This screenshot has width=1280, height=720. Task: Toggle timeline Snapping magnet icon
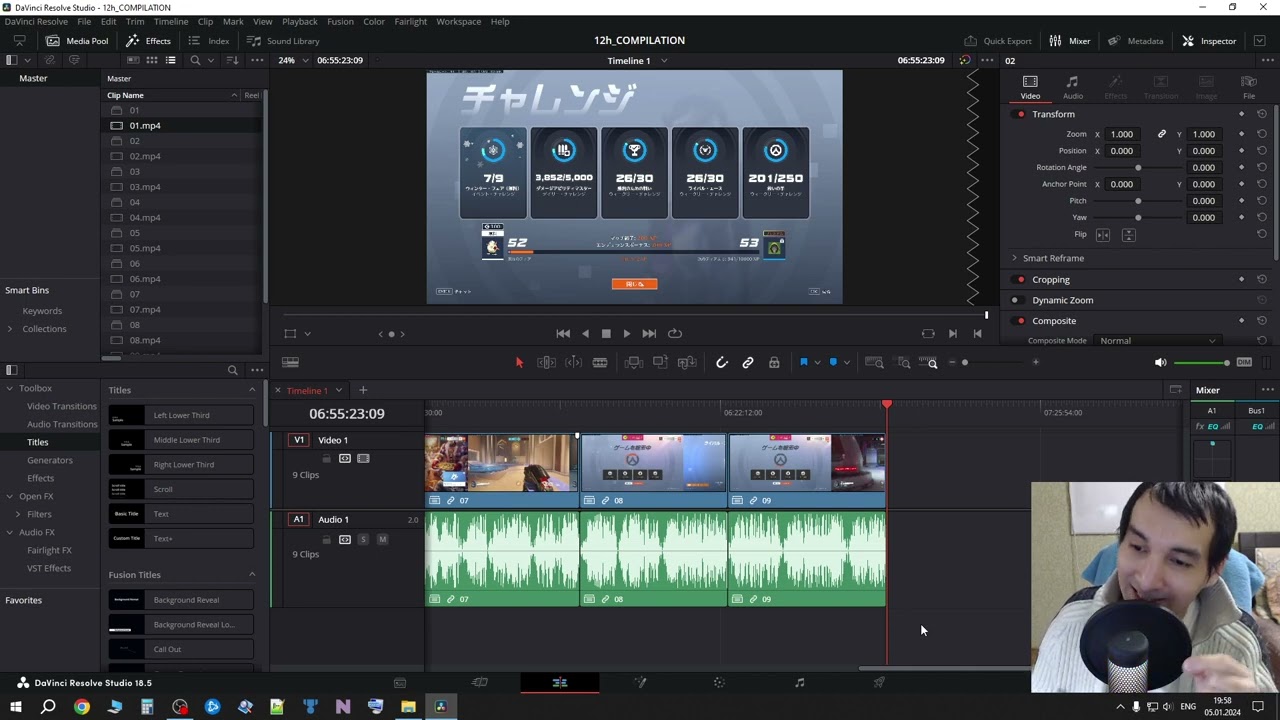(721, 362)
